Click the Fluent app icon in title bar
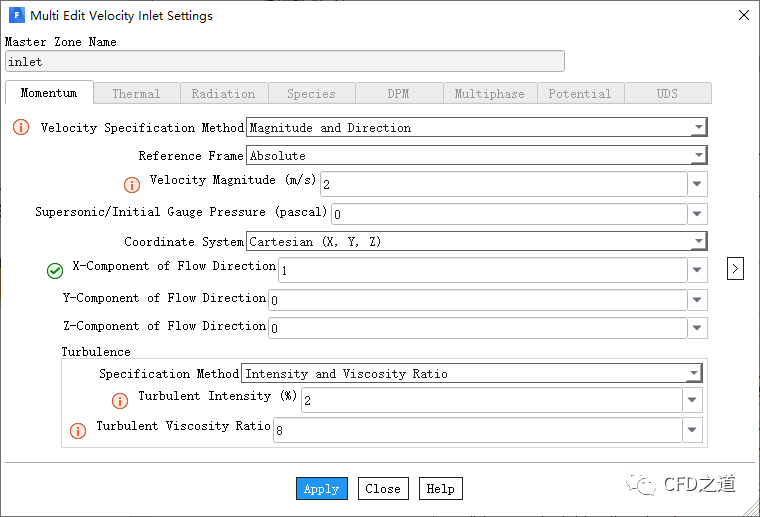 click(16, 16)
